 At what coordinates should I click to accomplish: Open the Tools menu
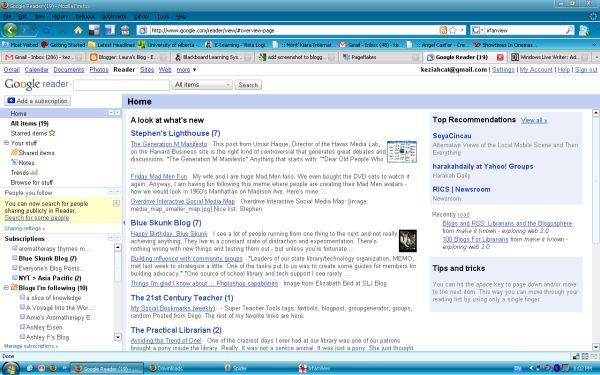163,16
